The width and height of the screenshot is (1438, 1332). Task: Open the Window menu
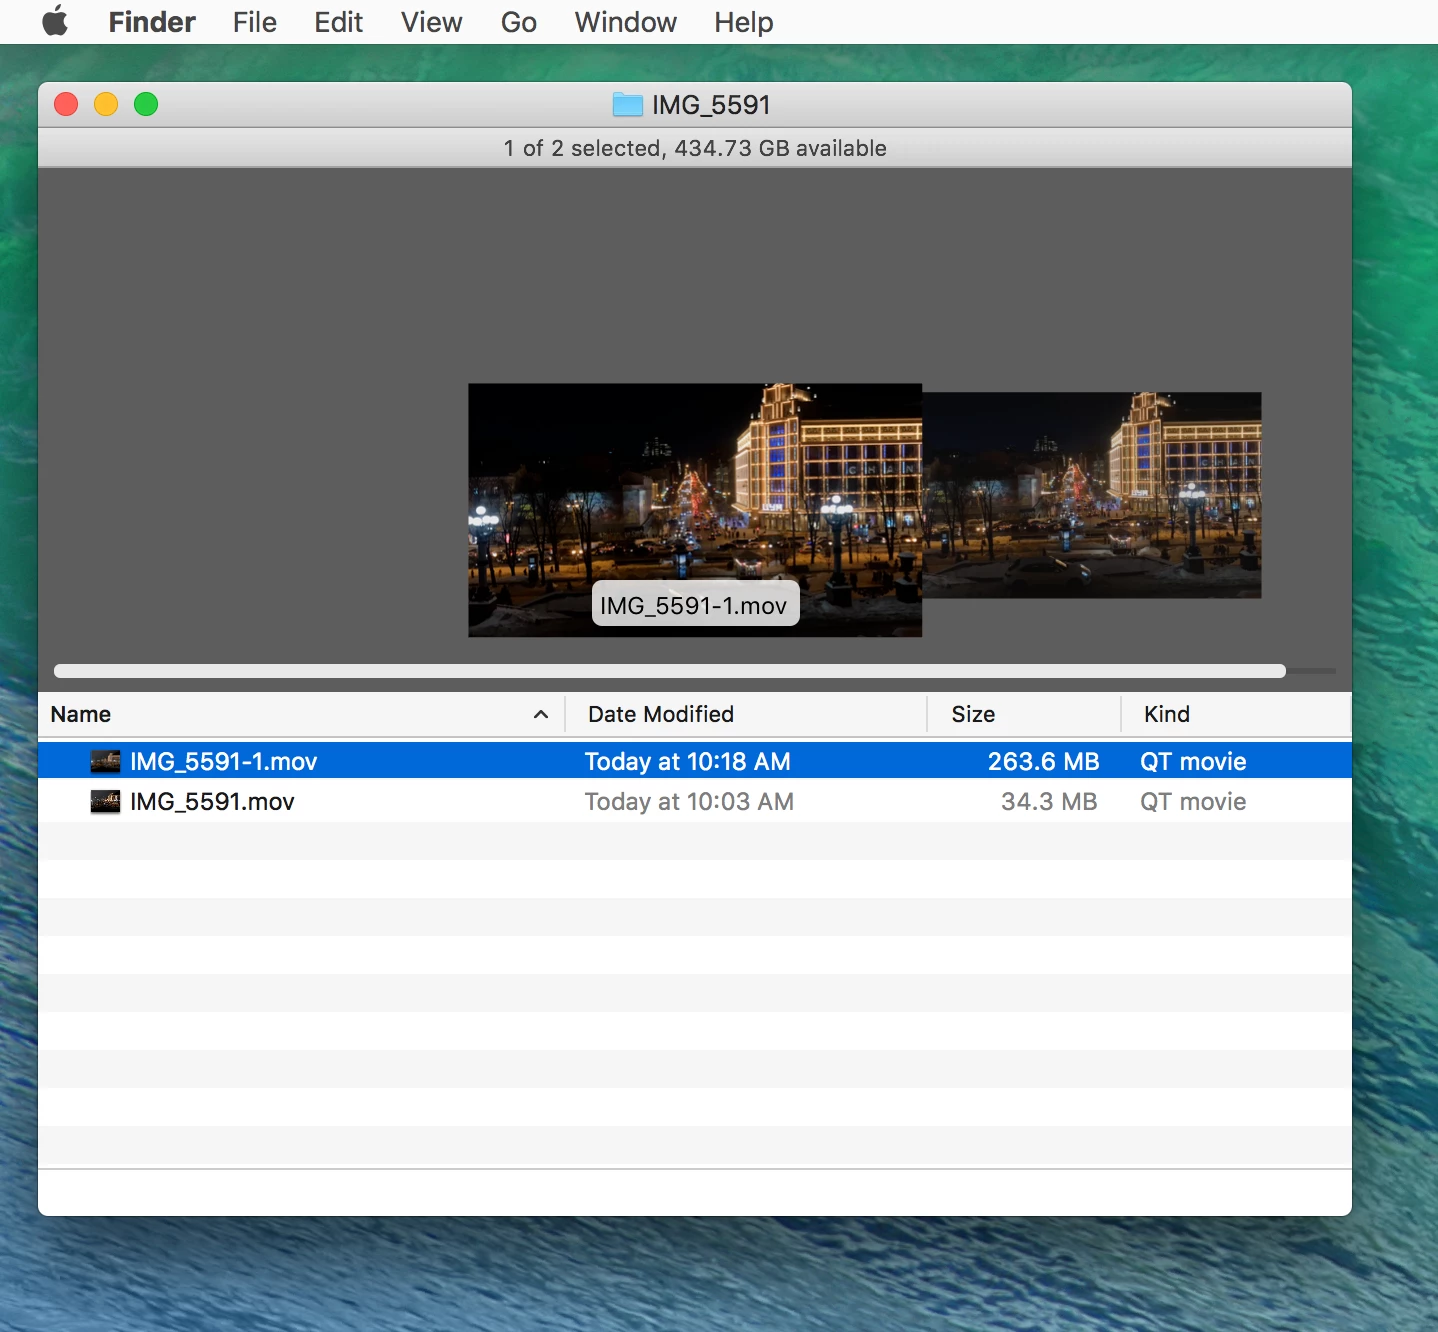(626, 22)
